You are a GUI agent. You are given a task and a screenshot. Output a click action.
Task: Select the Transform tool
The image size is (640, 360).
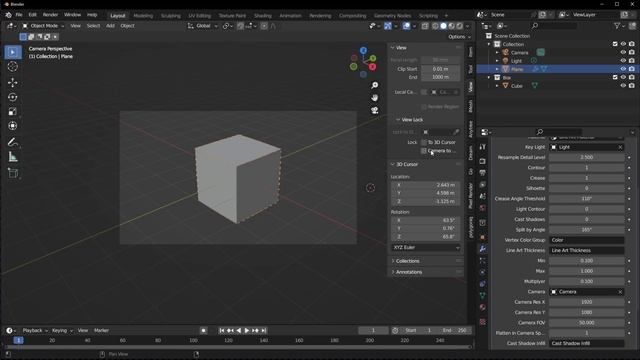[x=13, y=126]
